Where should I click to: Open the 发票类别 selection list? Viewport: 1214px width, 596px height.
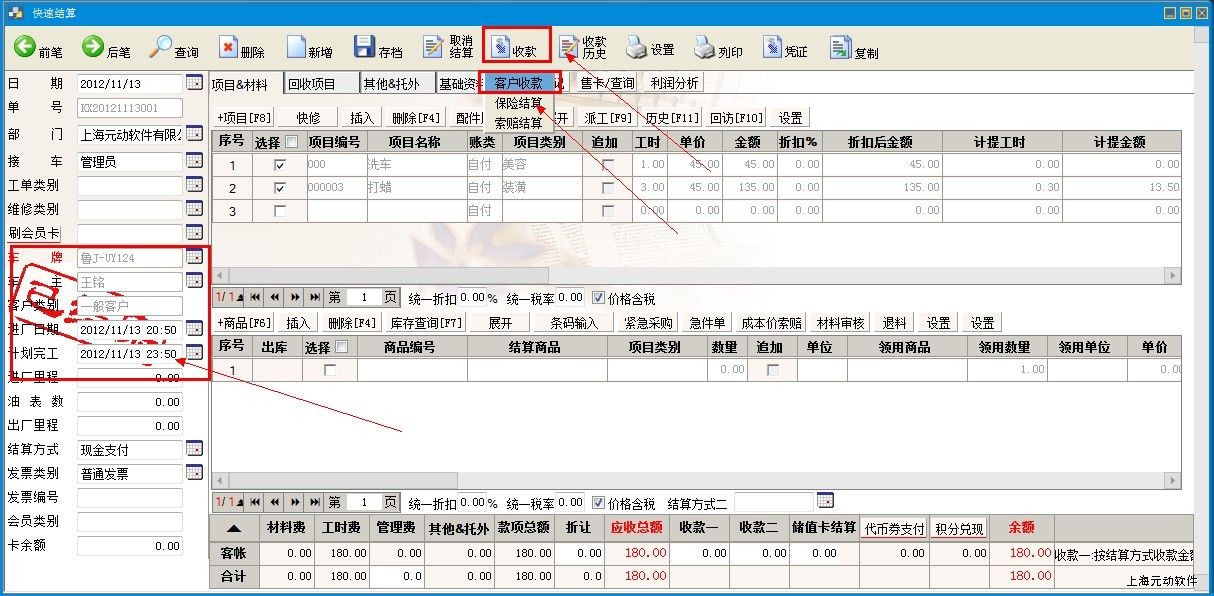(194, 473)
